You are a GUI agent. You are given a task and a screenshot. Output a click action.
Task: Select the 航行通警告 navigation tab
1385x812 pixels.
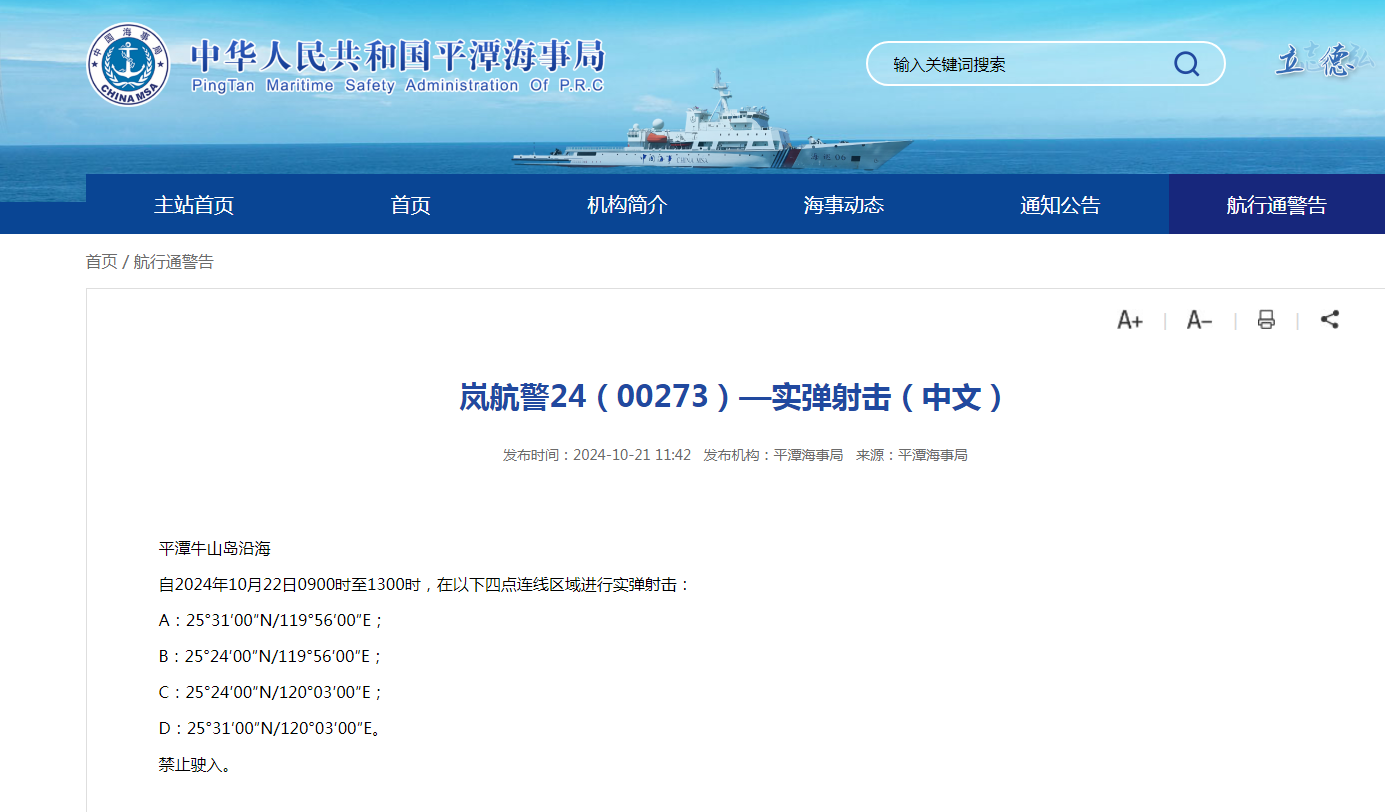1276,205
